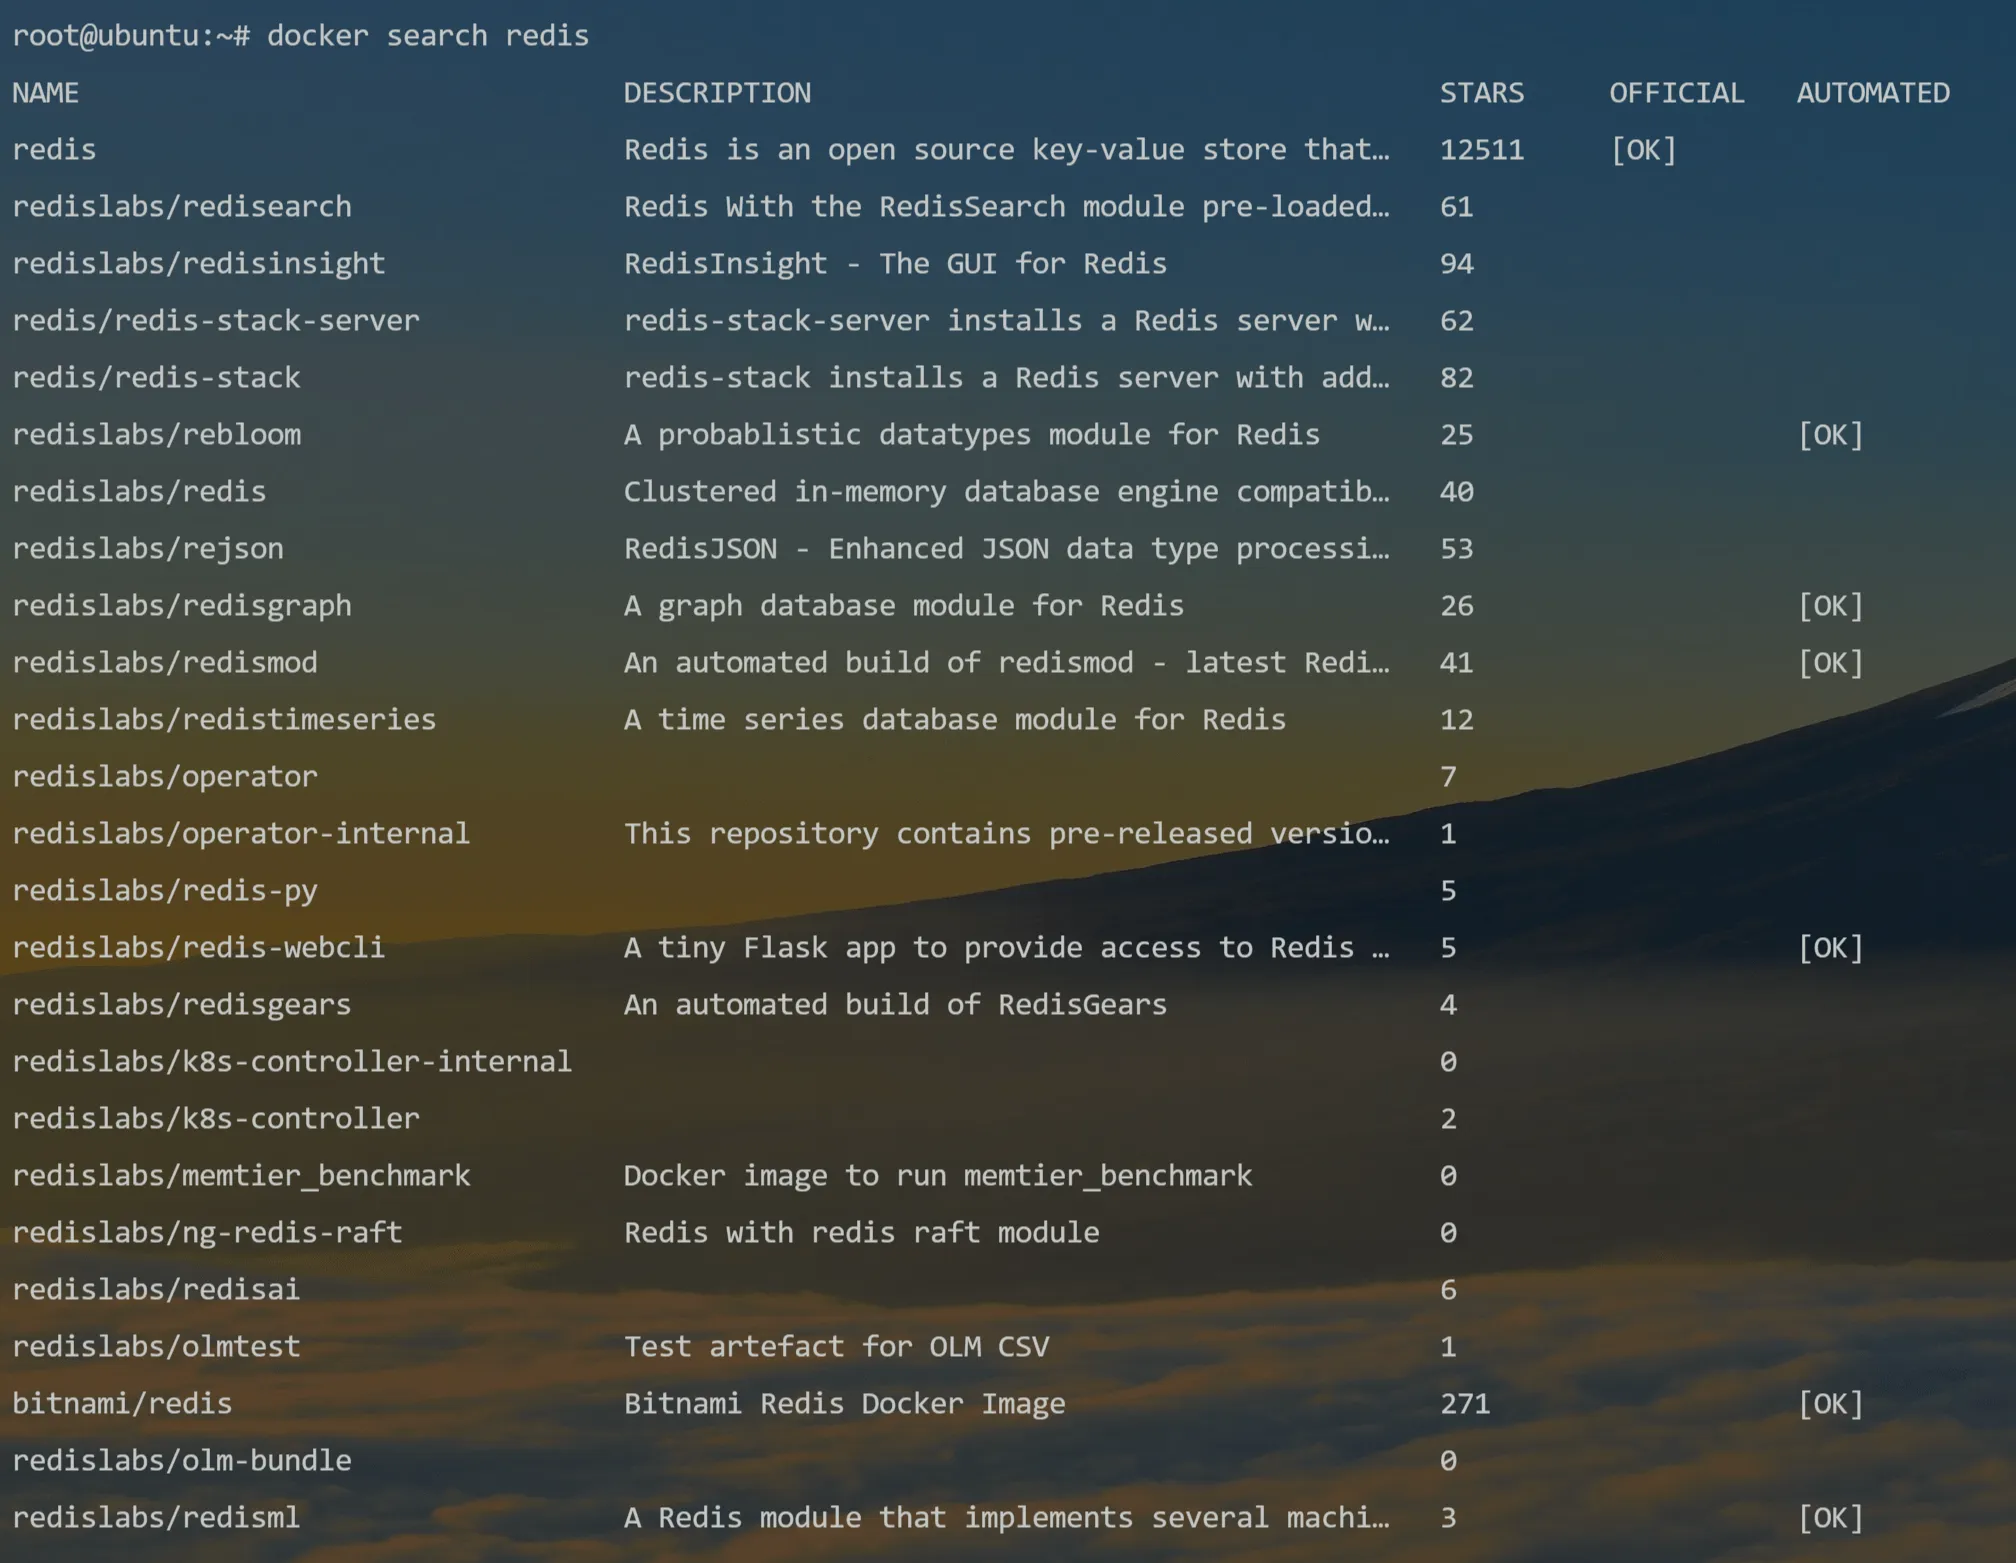Viewport: 2016px width, 1563px height.
Task: Click the name redislabs/k8s-controller
Action: (216, 1119)
